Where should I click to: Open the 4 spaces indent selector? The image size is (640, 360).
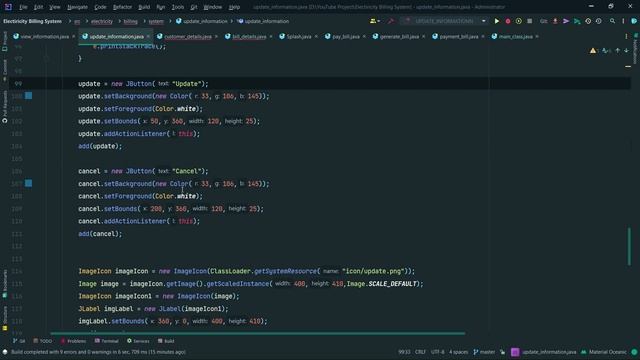click(x=458, y=352)
